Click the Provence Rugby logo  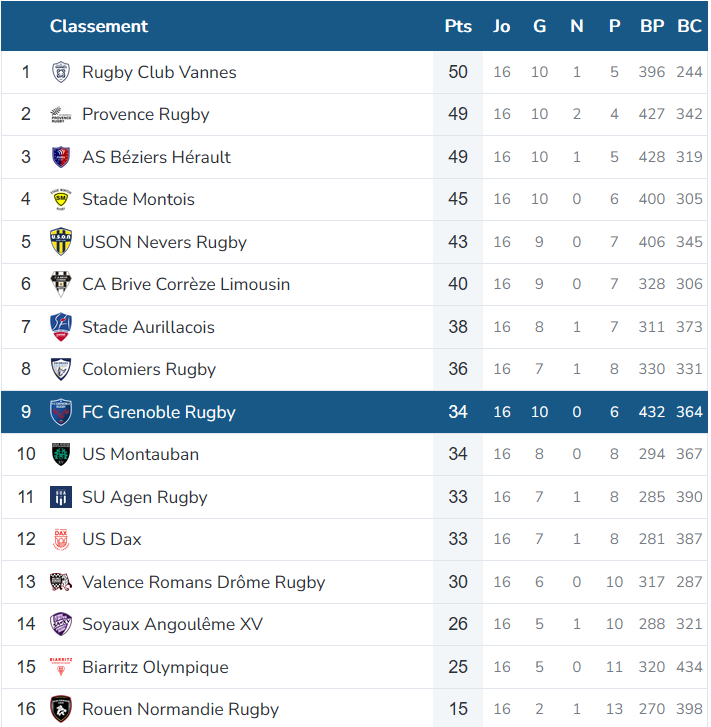61,115
